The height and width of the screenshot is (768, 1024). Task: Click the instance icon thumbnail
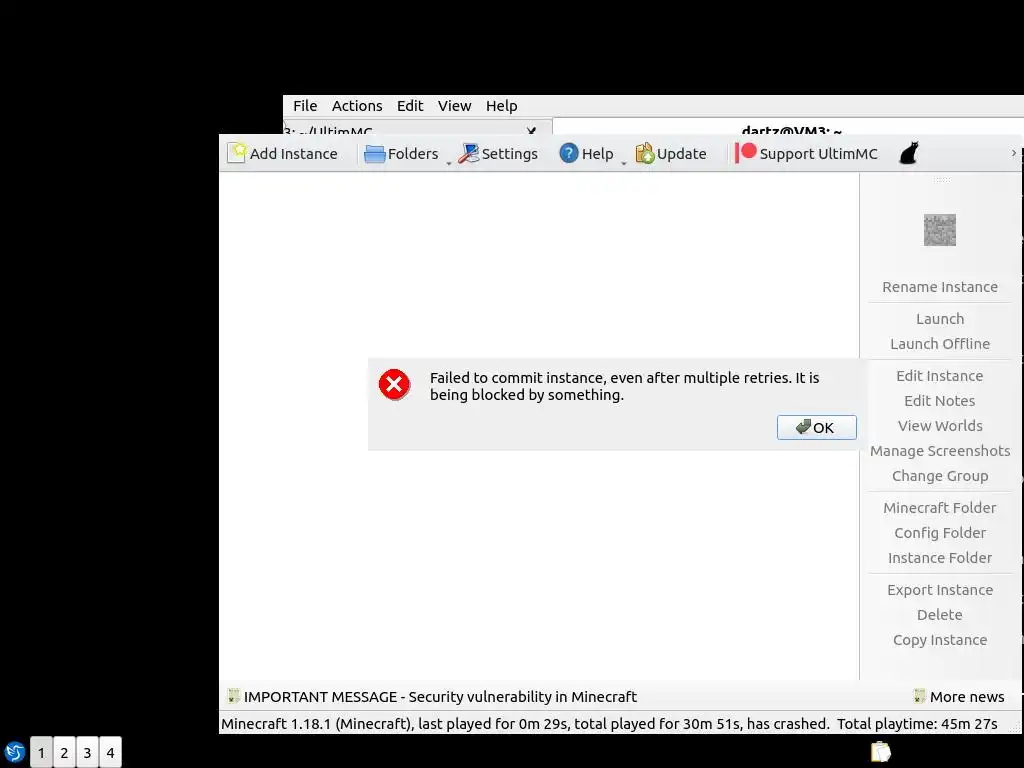coord(940,230)
